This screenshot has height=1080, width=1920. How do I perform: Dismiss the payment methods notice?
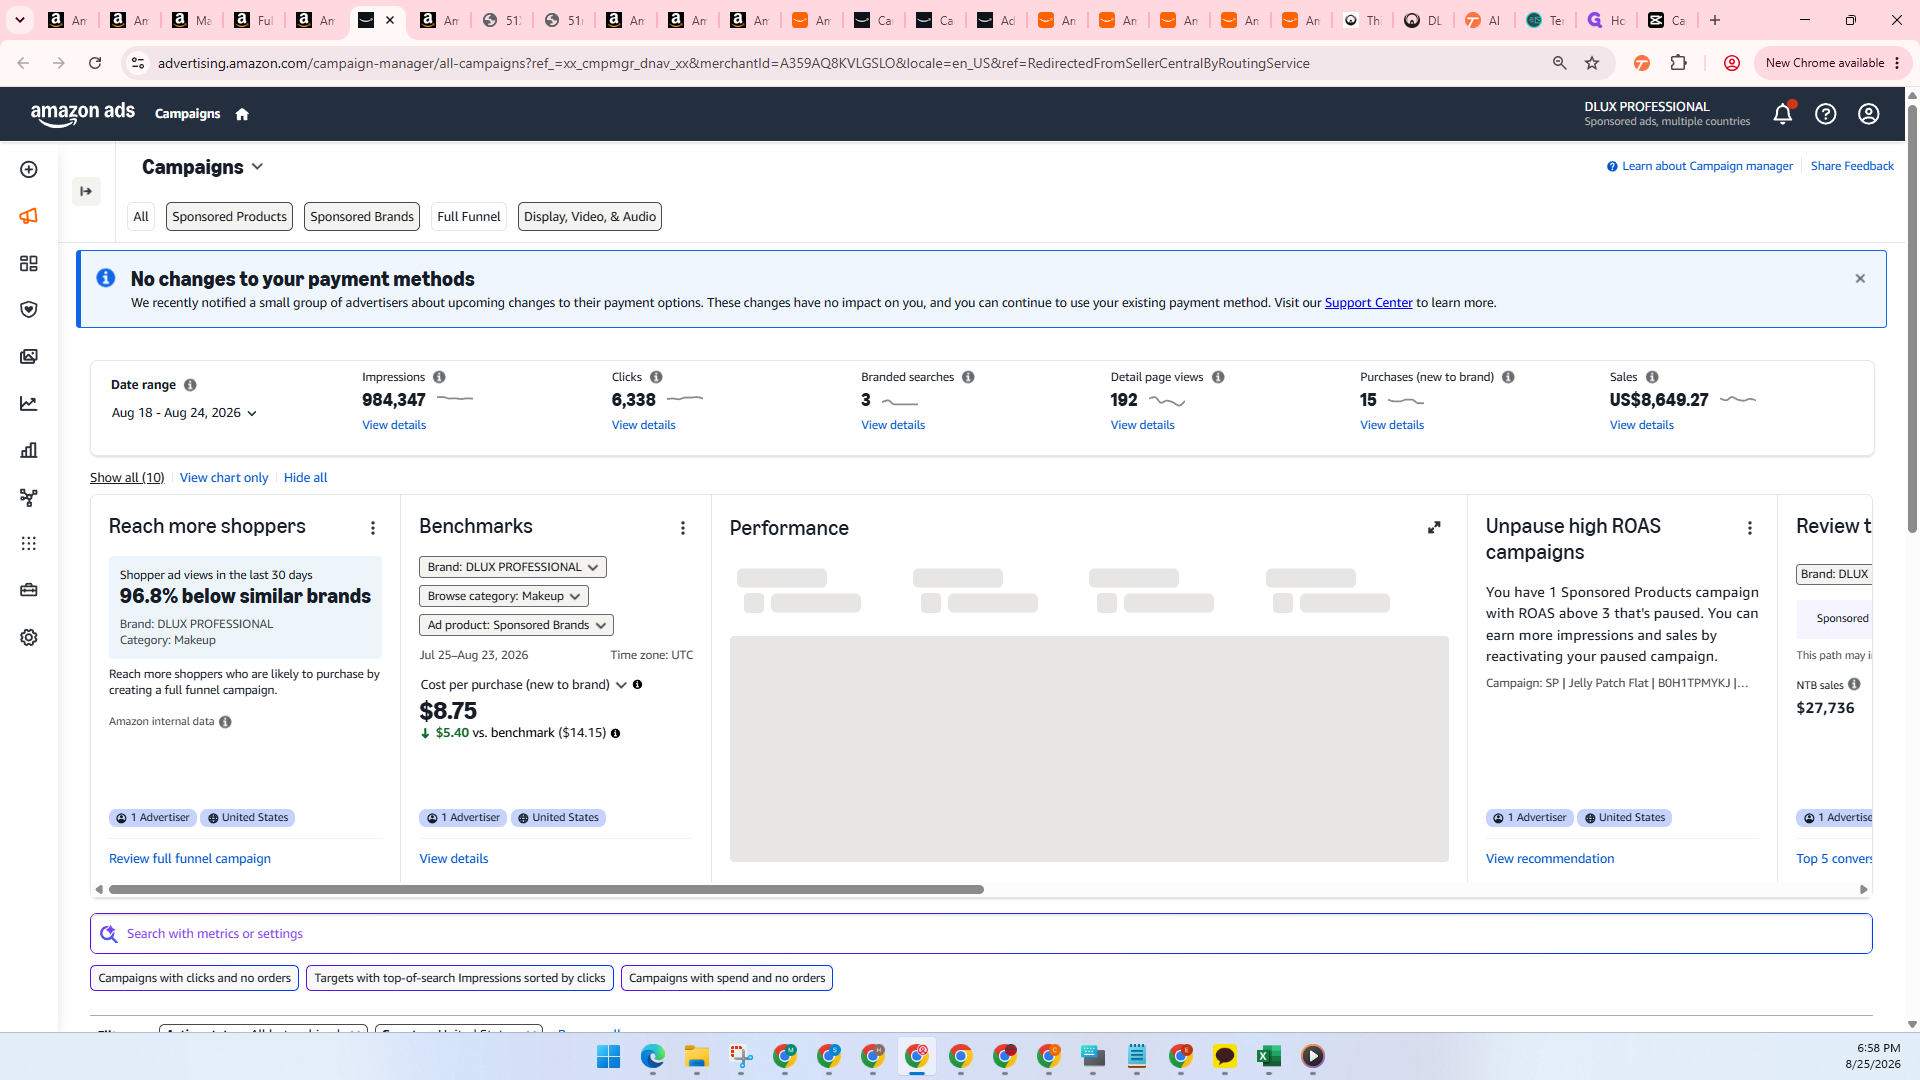[x=1860, y=279]
